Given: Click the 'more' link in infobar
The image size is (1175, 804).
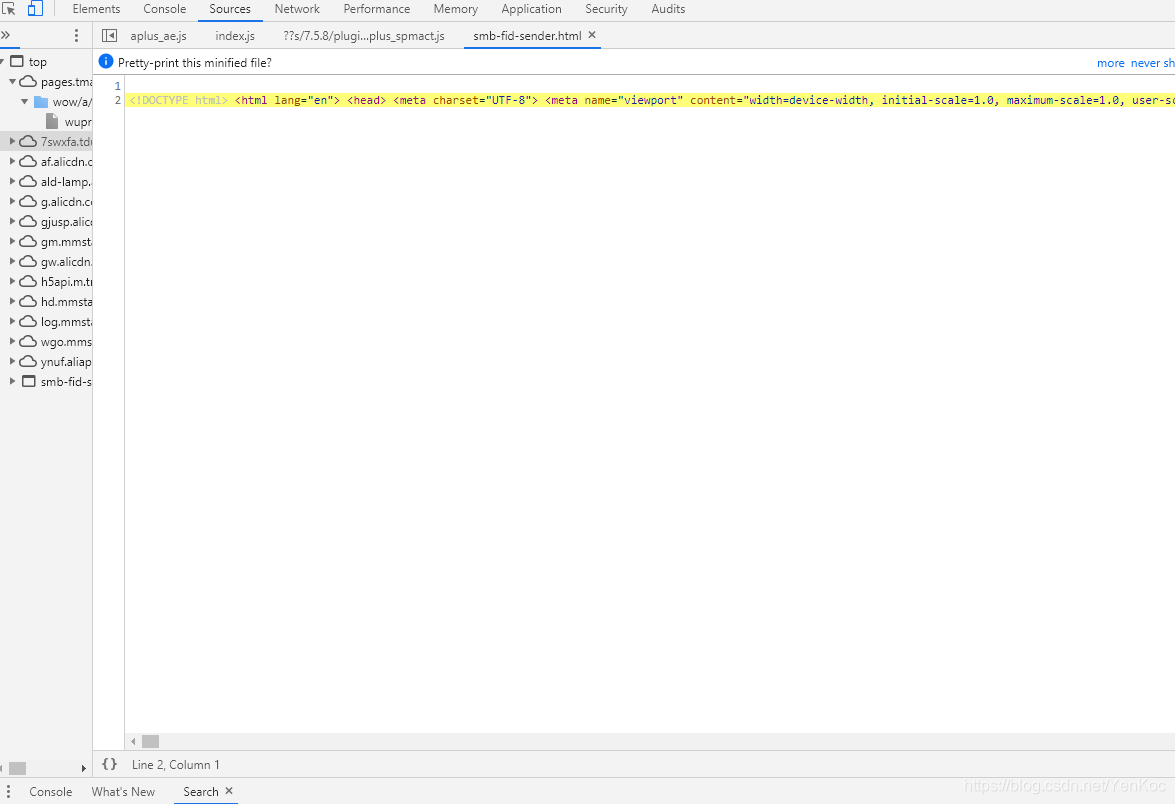Looking at the screenshot, I should tap(1111, 63).
